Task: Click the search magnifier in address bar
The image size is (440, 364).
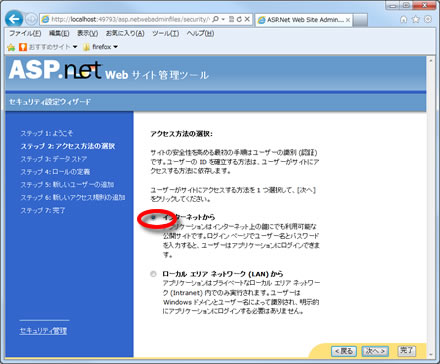Action: click(x=215, y=19)
